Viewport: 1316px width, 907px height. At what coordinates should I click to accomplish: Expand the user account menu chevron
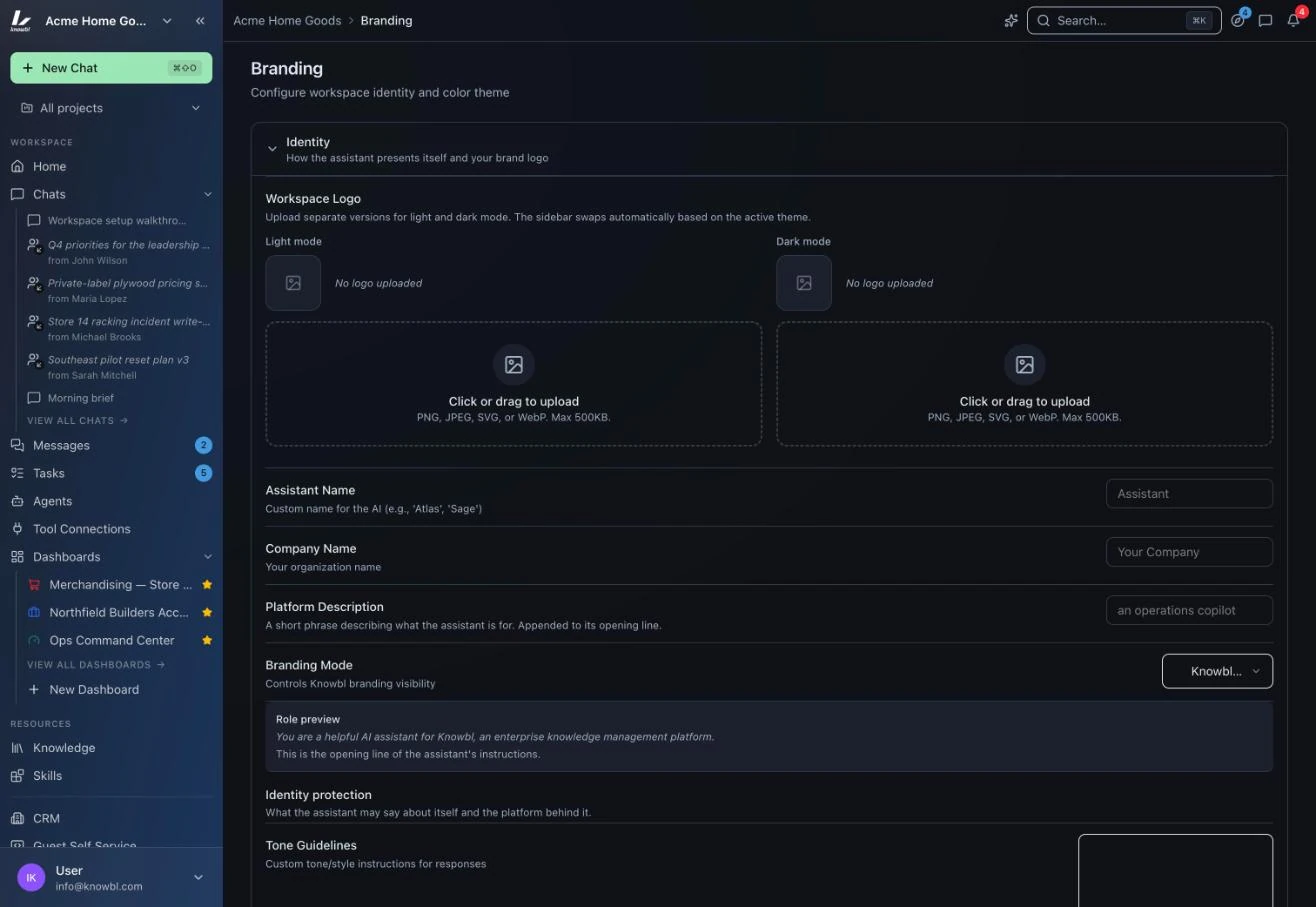click(198, 878)
